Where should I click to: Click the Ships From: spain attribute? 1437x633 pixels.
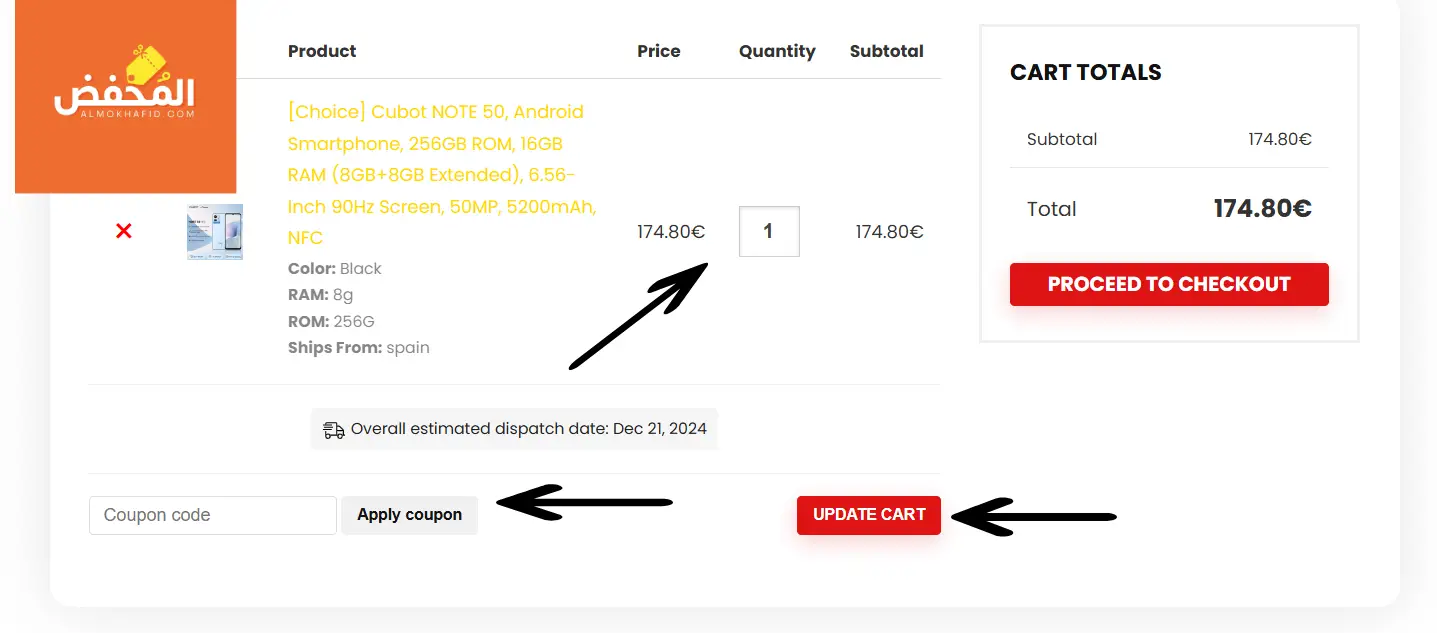tap(359, 348)
